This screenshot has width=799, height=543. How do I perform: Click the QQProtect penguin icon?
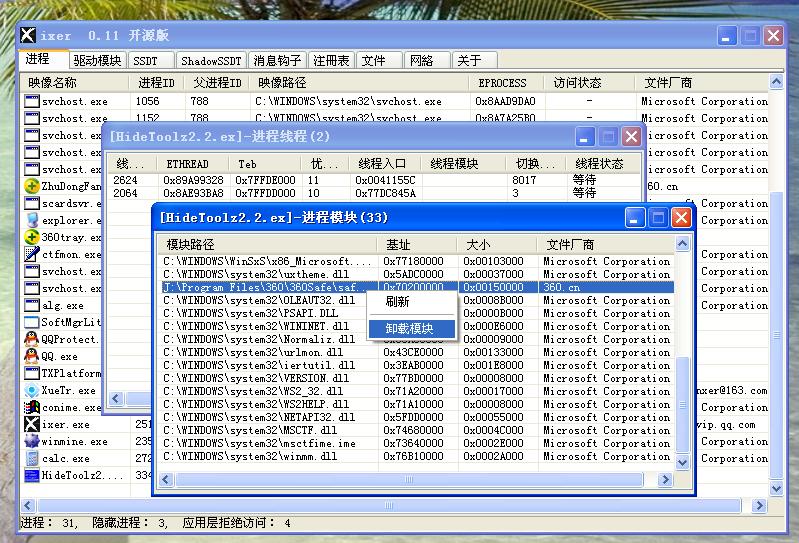click(x=32, y=339)
